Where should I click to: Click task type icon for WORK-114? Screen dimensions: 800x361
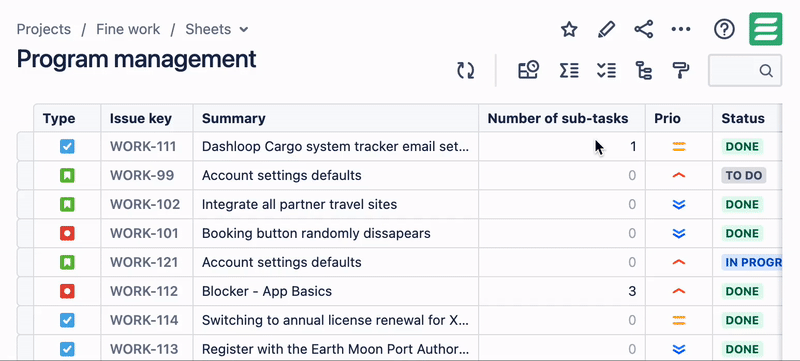click(67, 320)
